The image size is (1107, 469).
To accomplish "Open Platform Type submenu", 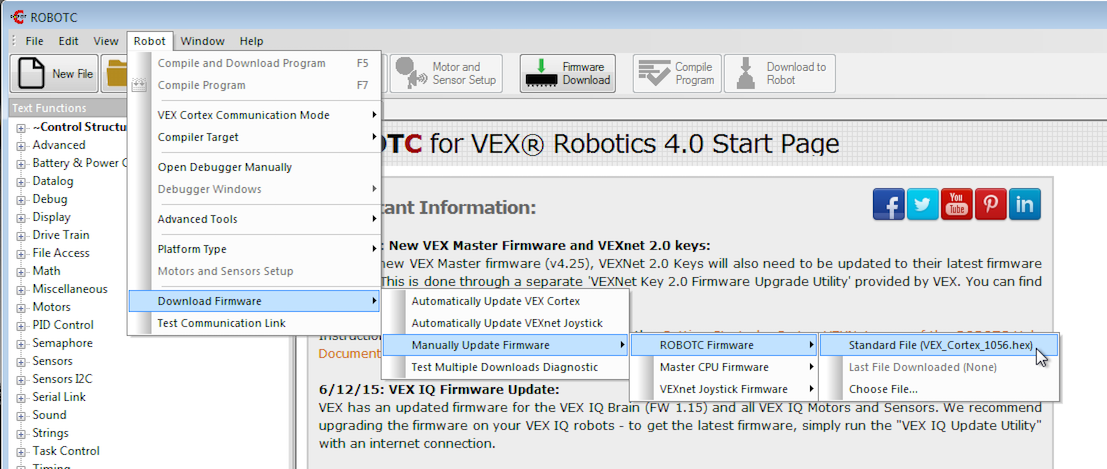I will tap(254, 249).
